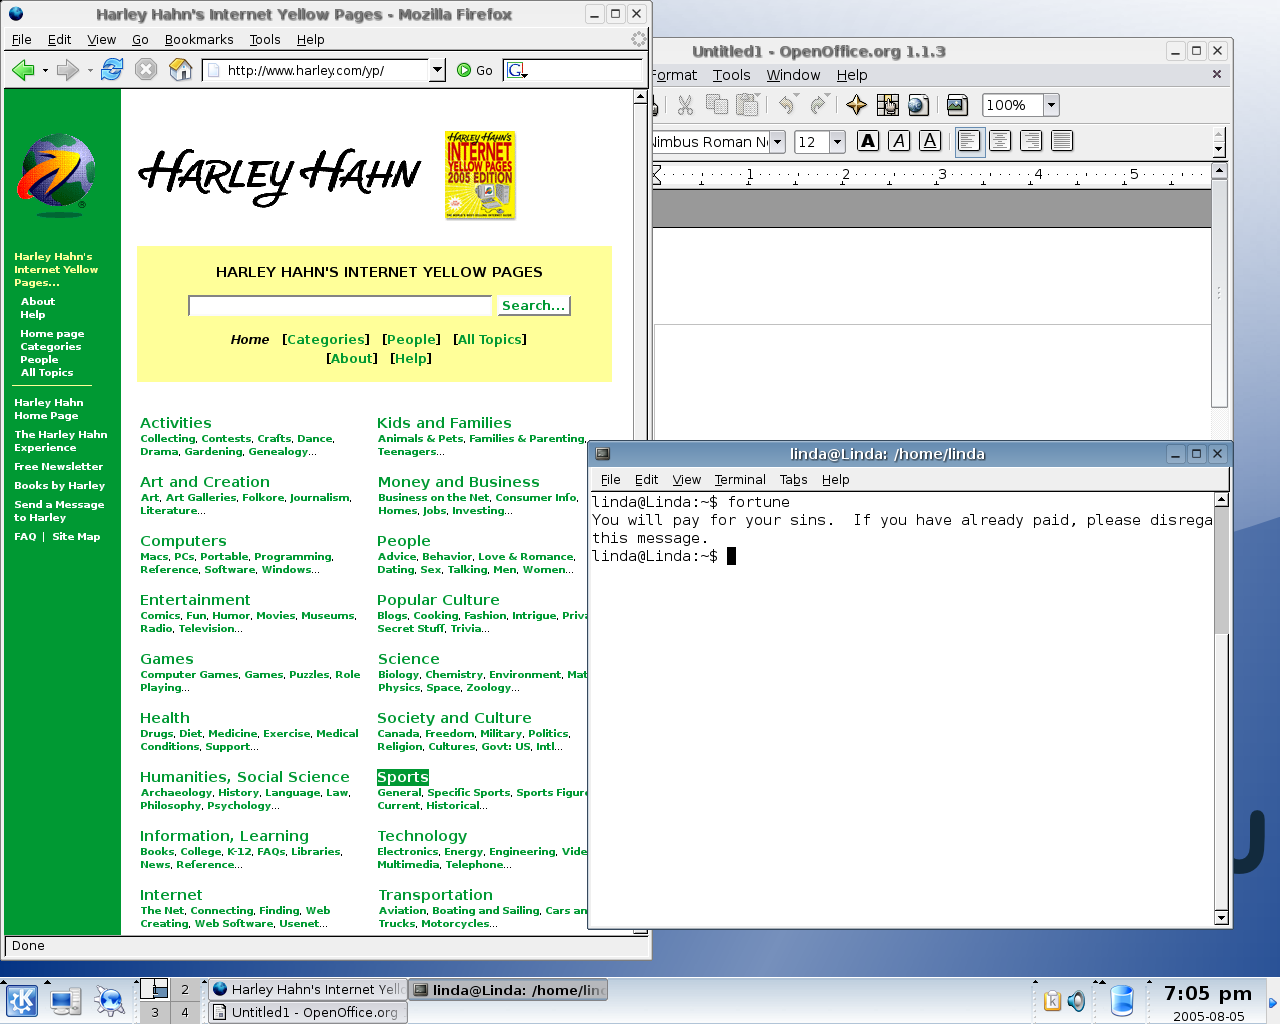This screenshot has height=1024, width=1280.
Task: Click the My Computer panel icon
Action: click(x=66, y=1000)
